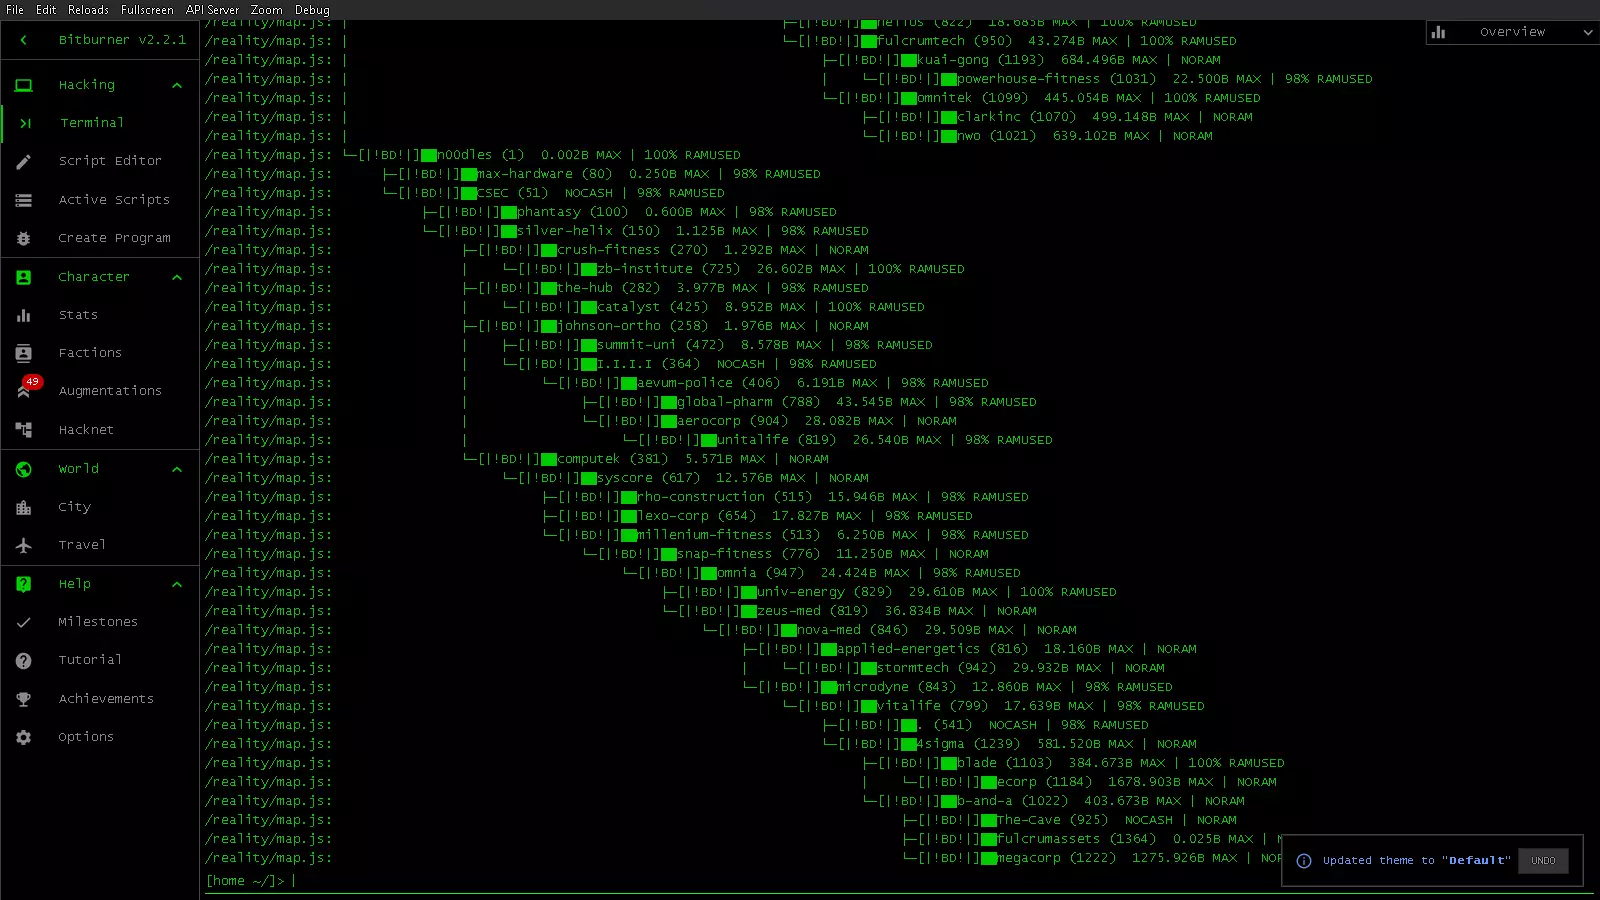Open the API Server menu

(x=212, y=10)
